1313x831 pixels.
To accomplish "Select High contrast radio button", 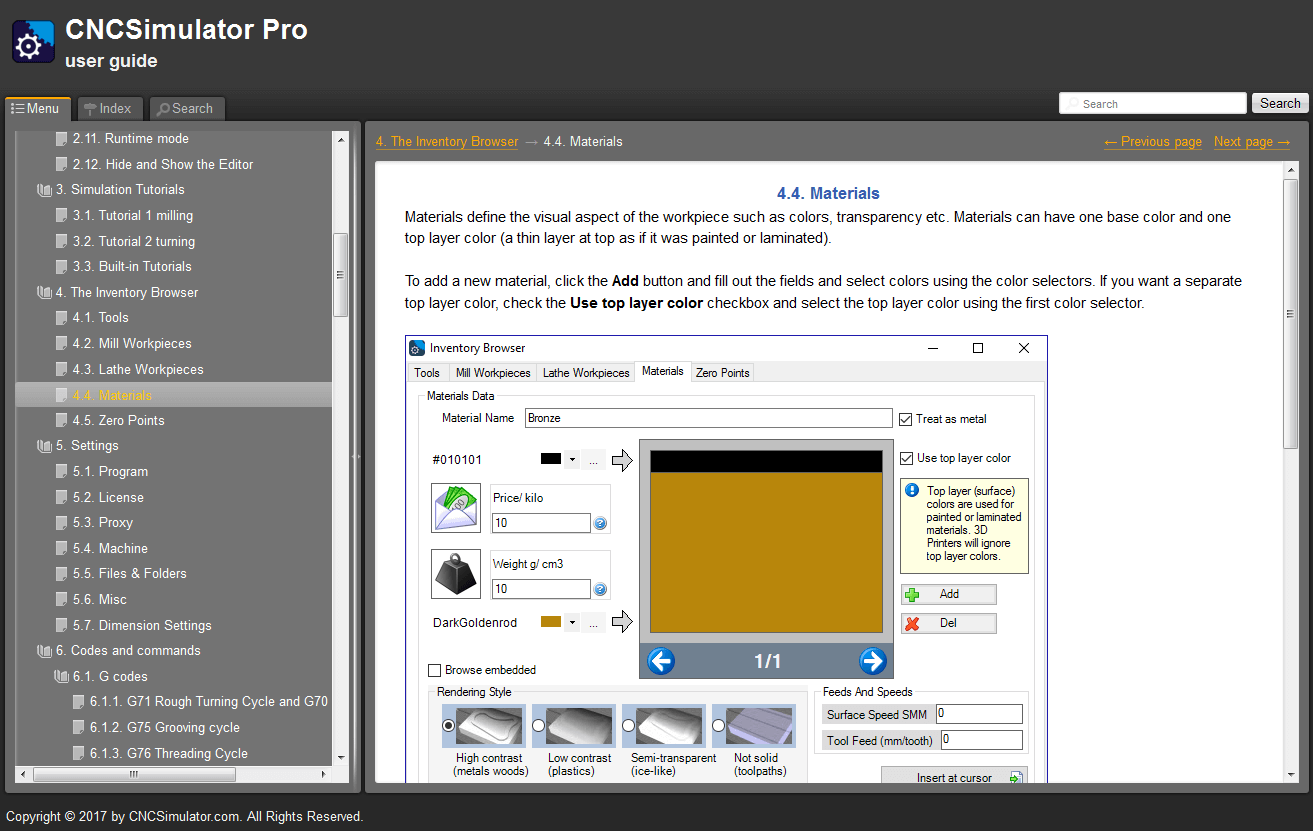I will pyautogui.click(x=449, y=725).
